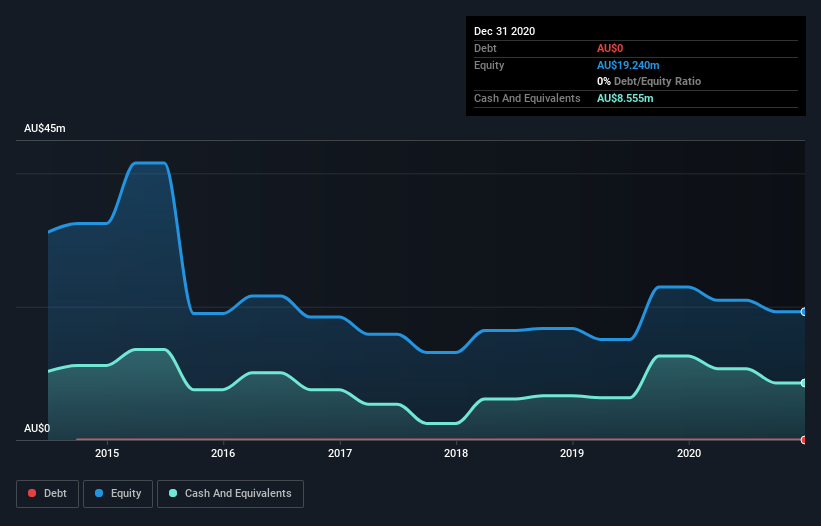This screenshot has width=821, height=526.
Task: Click the Equity row label in tooltip
Action: 489,65
